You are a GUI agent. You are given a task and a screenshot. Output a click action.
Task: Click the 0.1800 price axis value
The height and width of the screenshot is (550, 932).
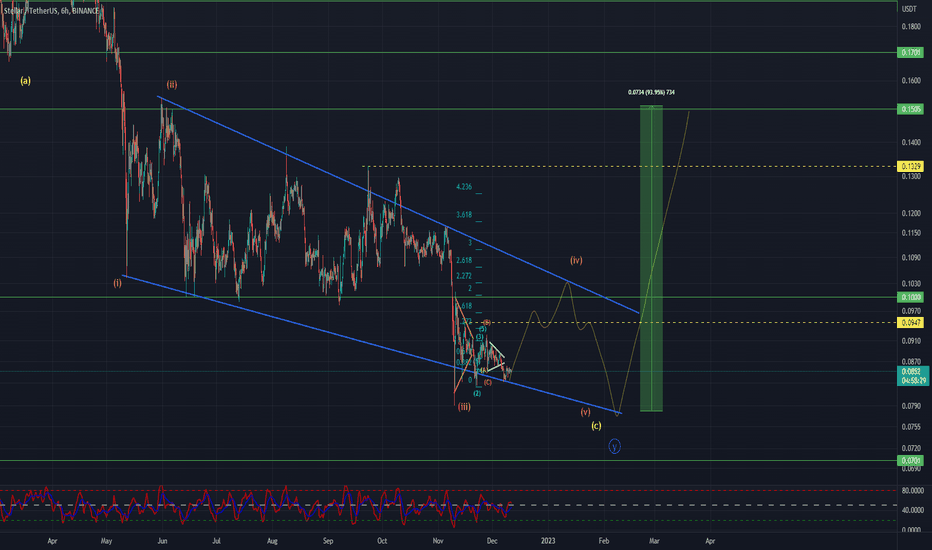tap(911, 26)
